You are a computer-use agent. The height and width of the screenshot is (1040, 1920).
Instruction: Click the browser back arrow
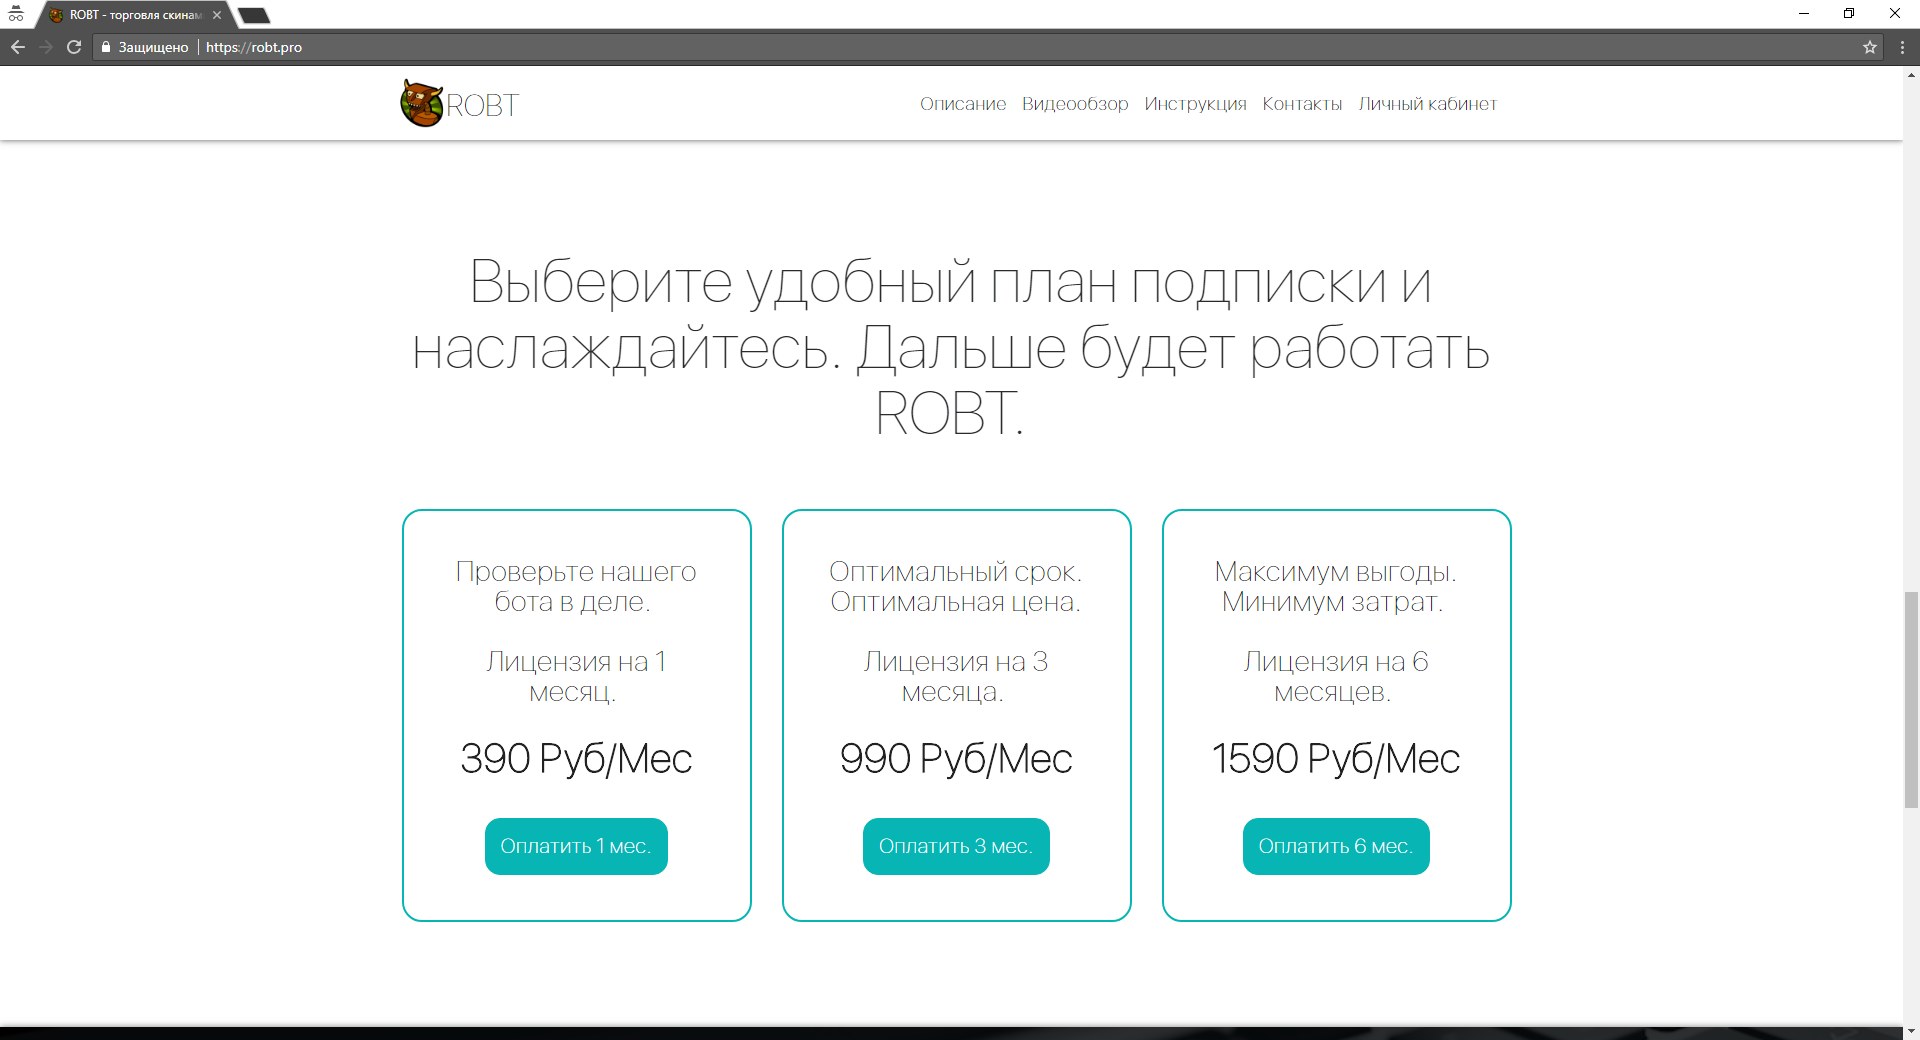point(18,47)
